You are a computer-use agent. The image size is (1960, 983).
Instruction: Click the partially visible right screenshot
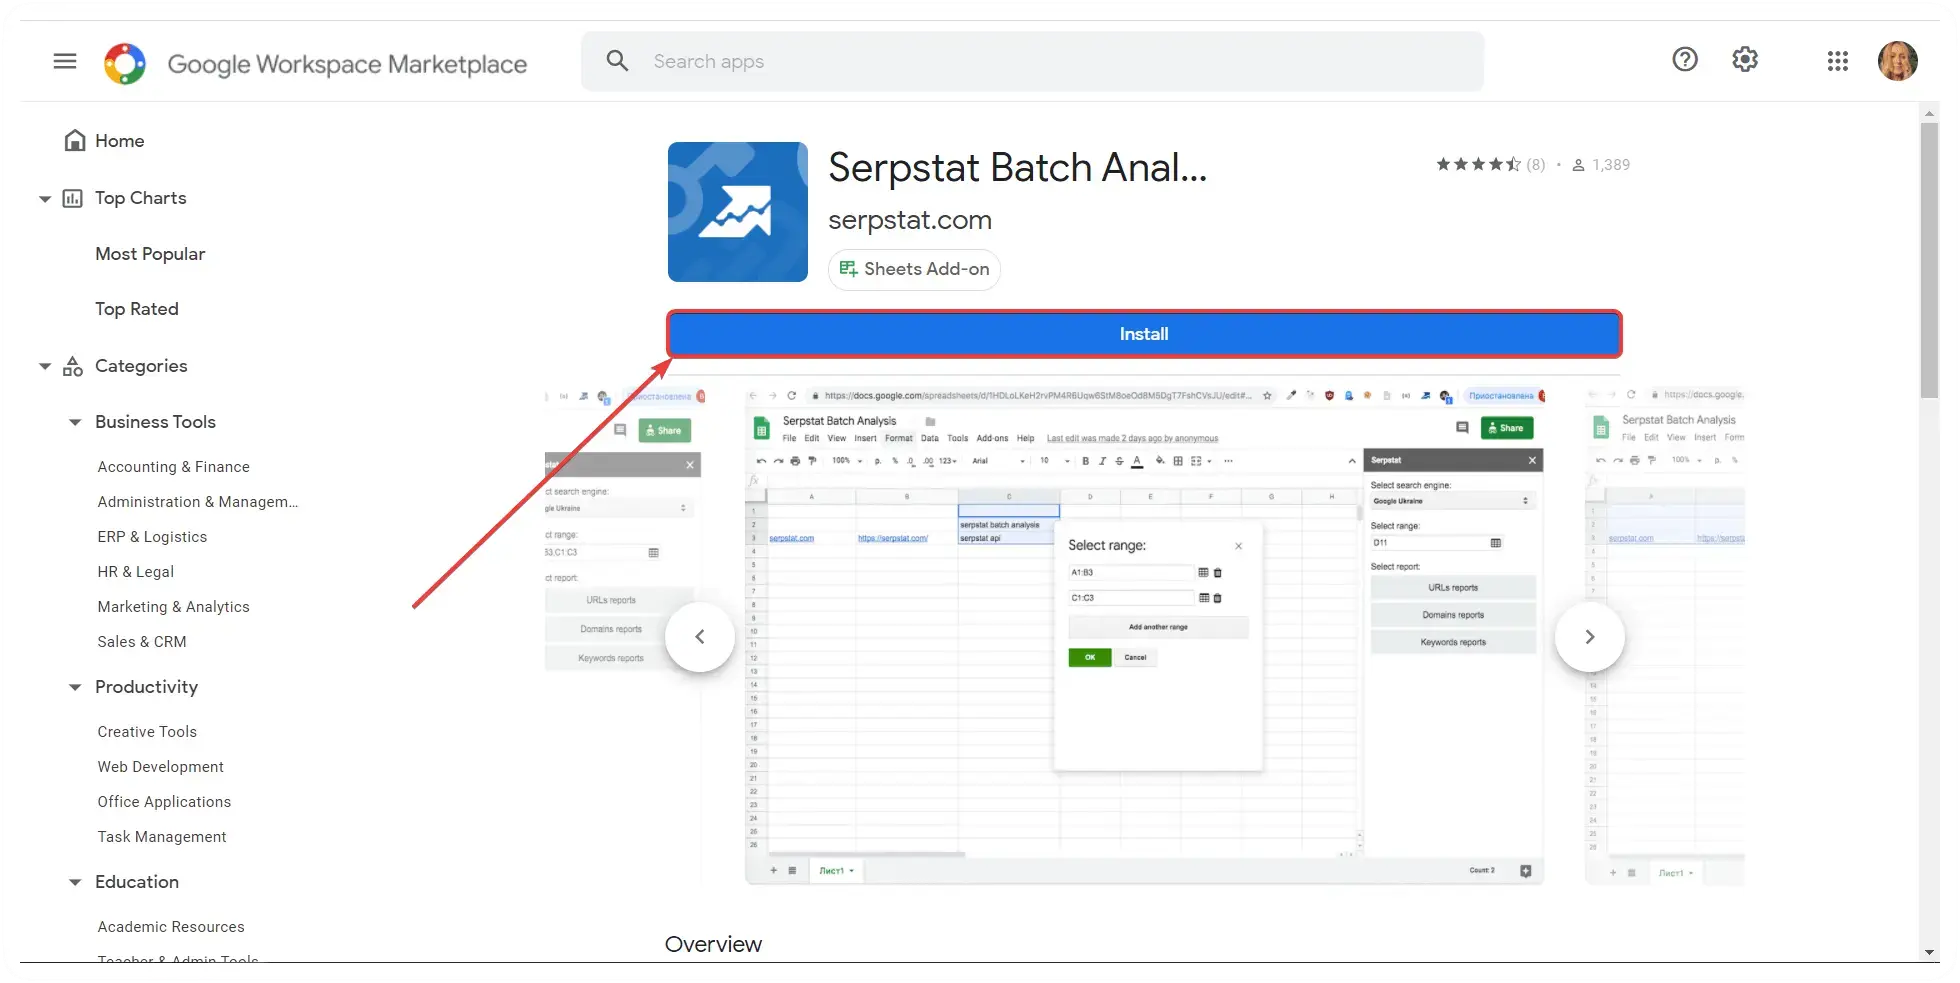click(x=1665, y=636)
